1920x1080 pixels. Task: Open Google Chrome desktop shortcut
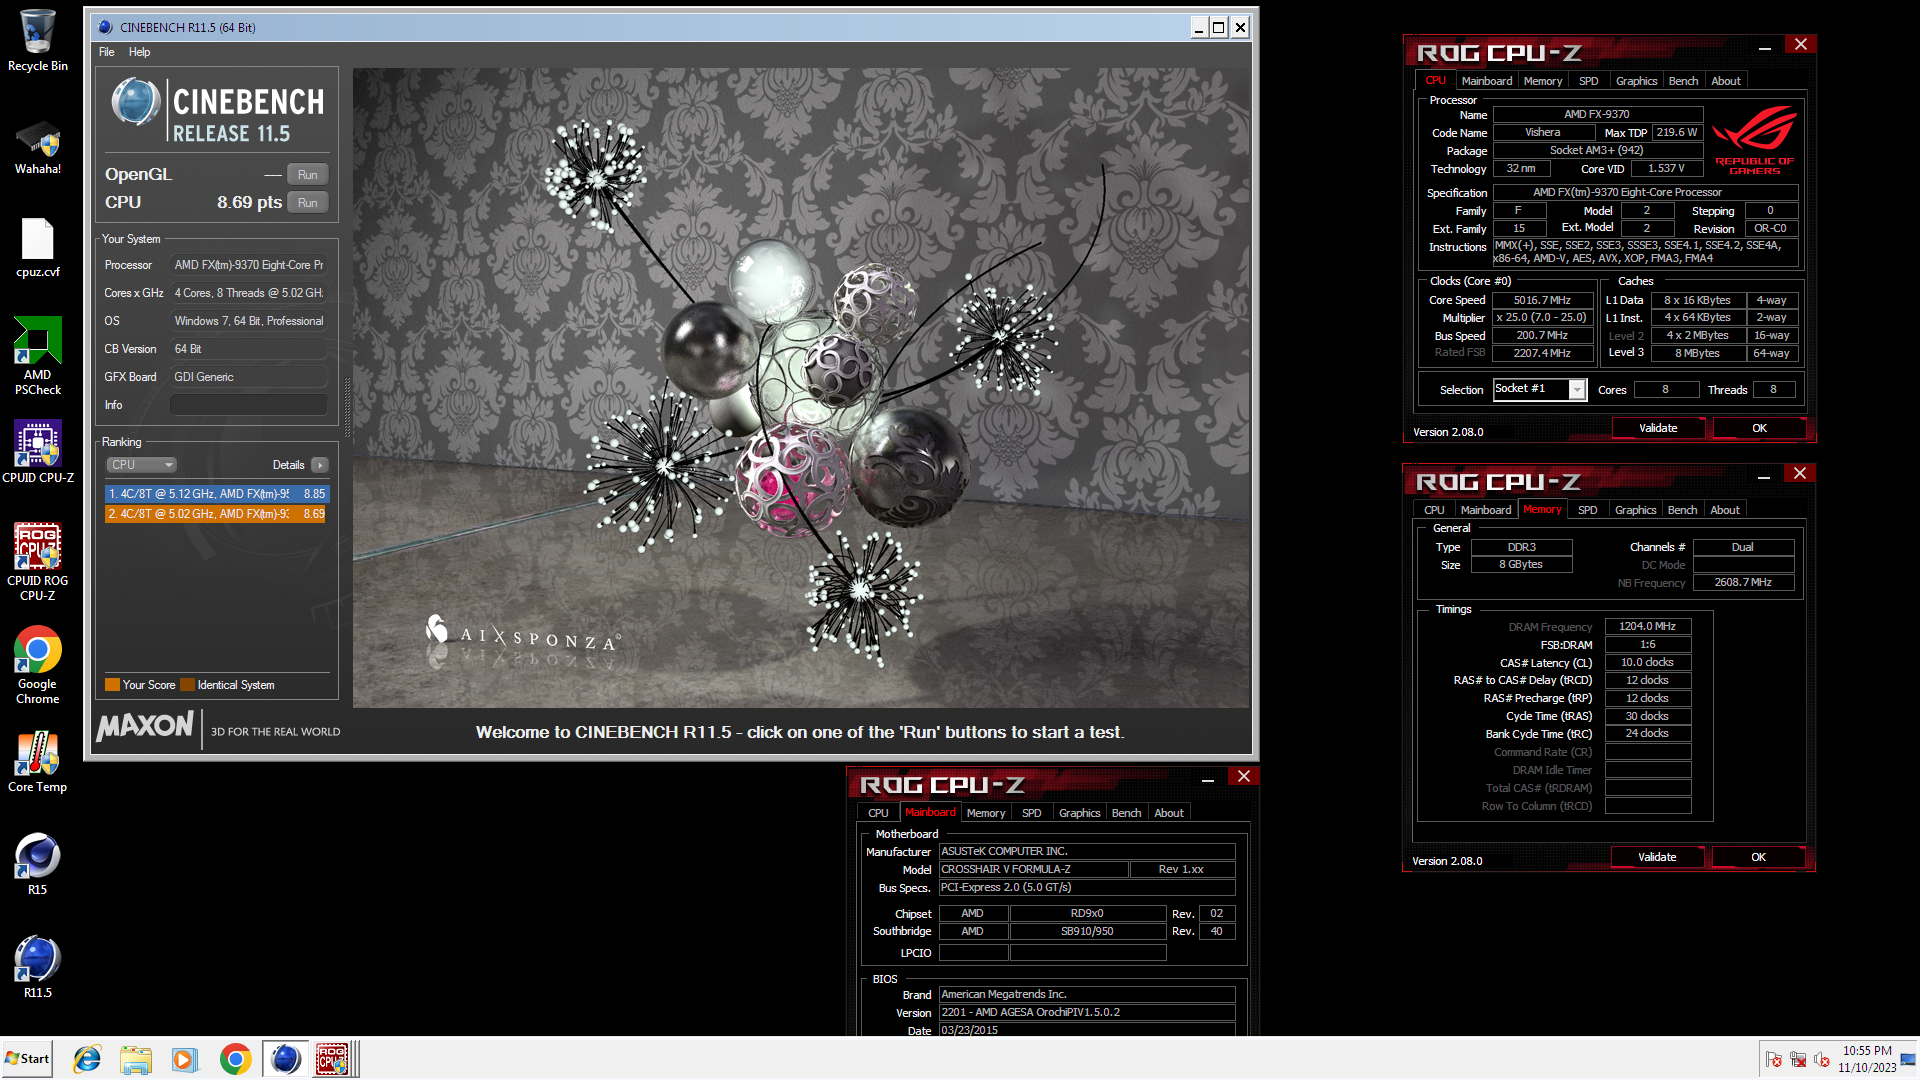coord(37,665)
